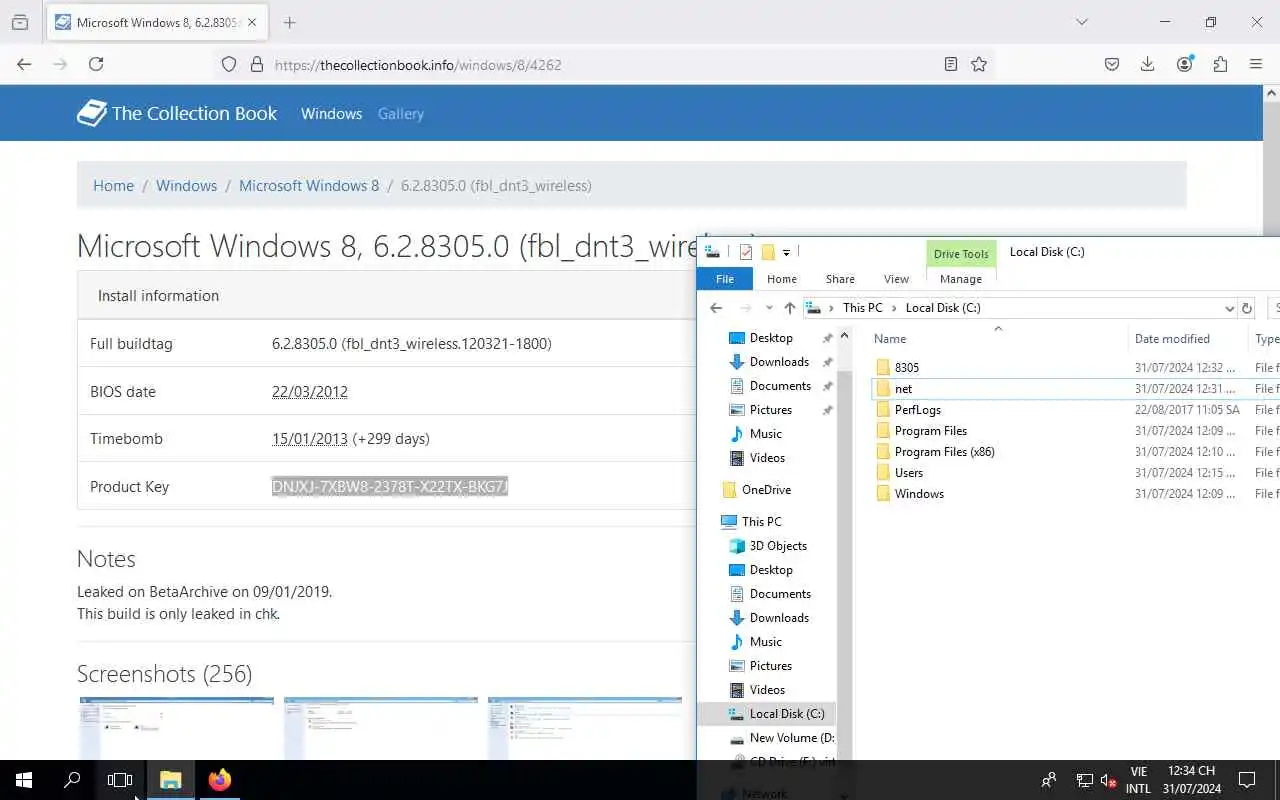The height and width of the screenshot is (800, 1280).
Task: Open Windows Start menu
Action: [23, 780]
